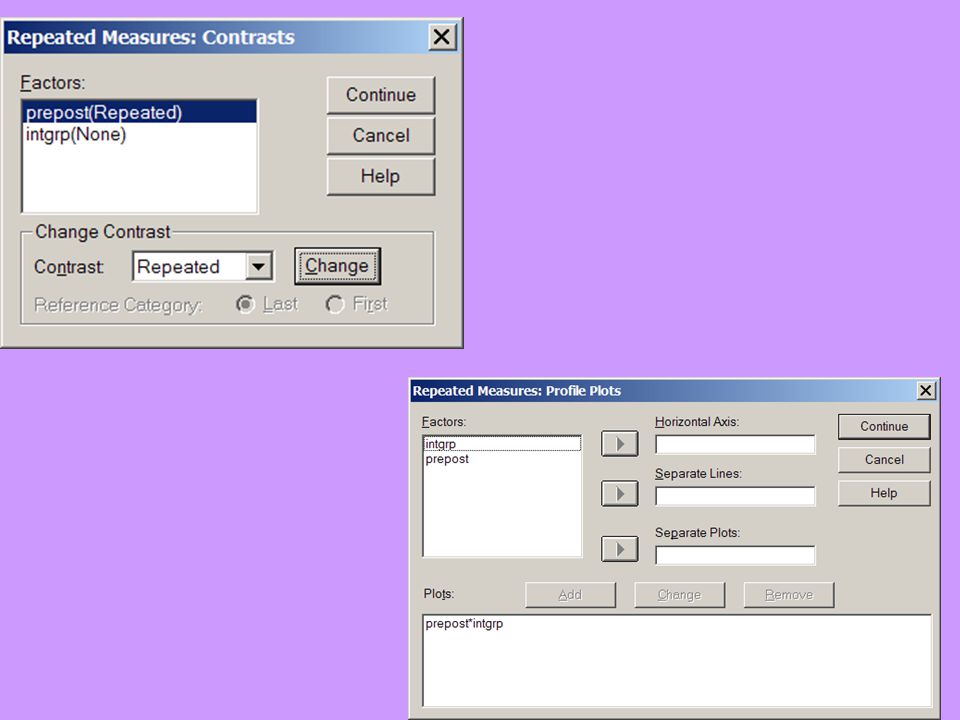Click Cancel in the Profile Plots dialog

pyautogui.click(x=884, y=460)
